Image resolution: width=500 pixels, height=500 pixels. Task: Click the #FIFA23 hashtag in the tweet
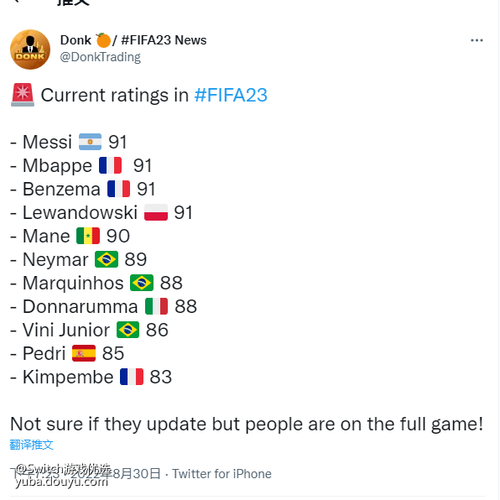coord(231,95)
